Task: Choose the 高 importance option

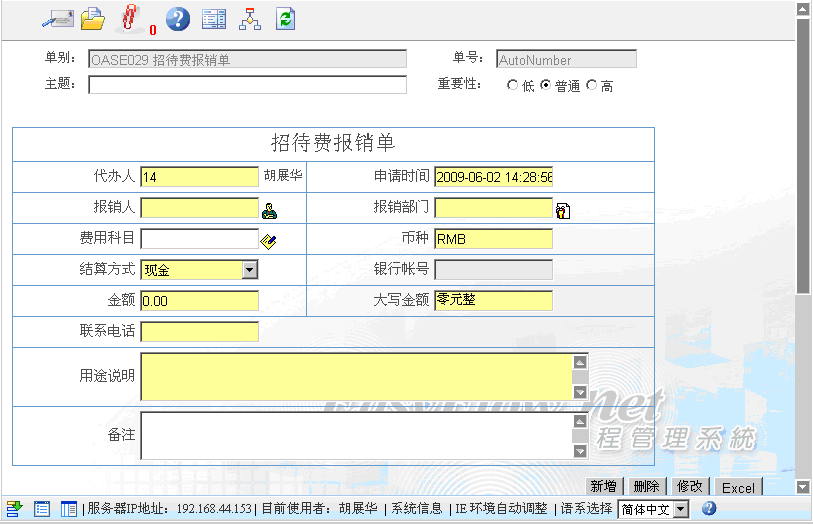Action: point(591,86)
